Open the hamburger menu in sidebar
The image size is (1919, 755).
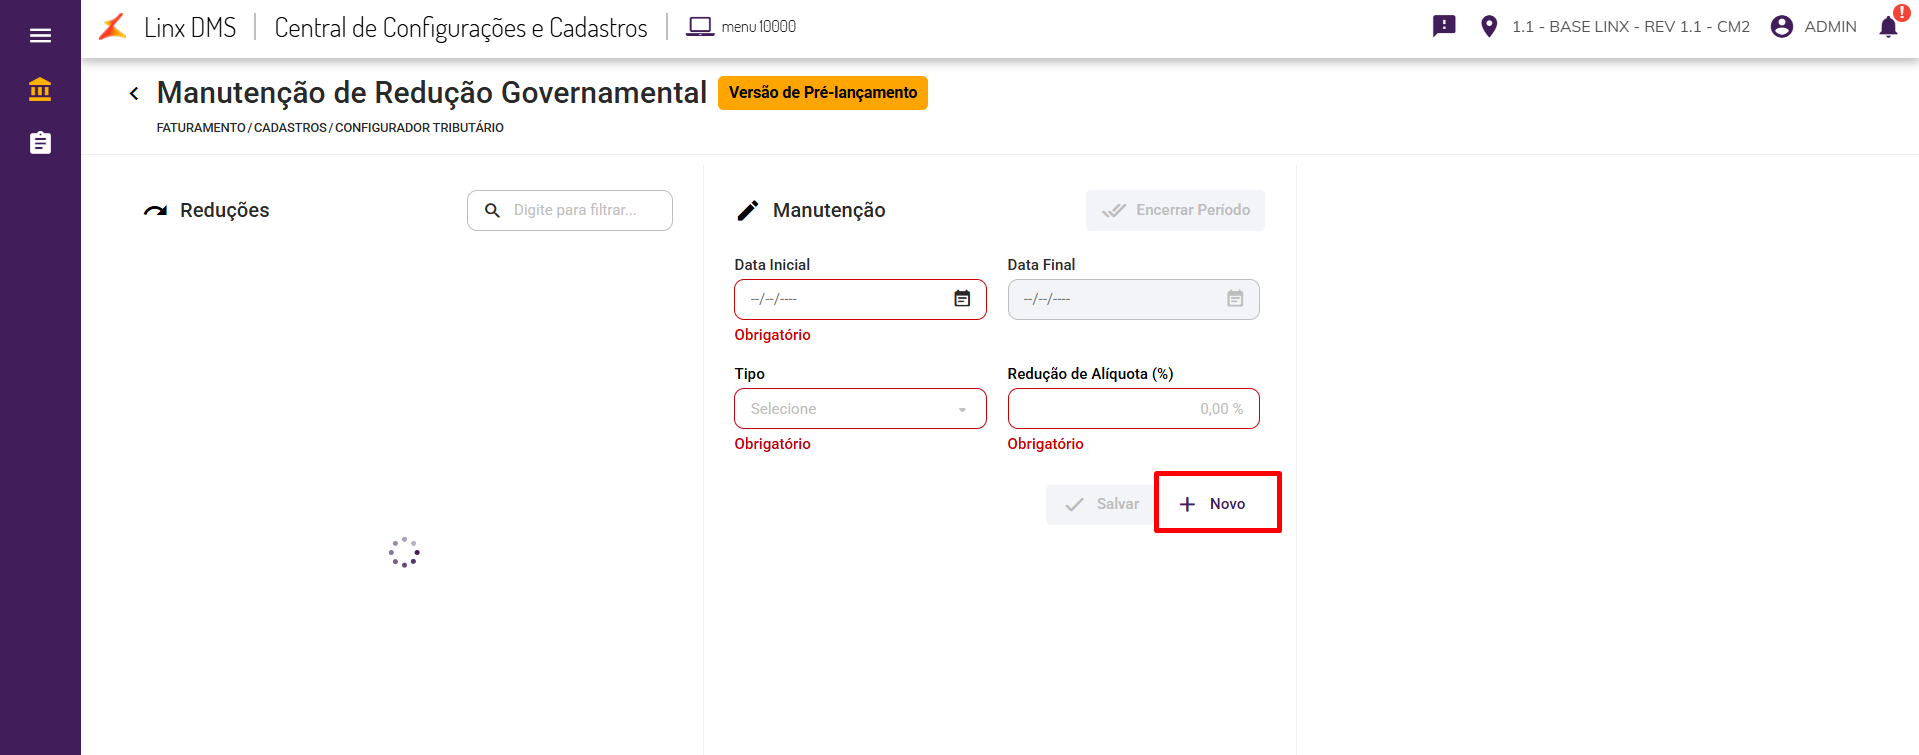pyautogui.click(x=40, y=36)
